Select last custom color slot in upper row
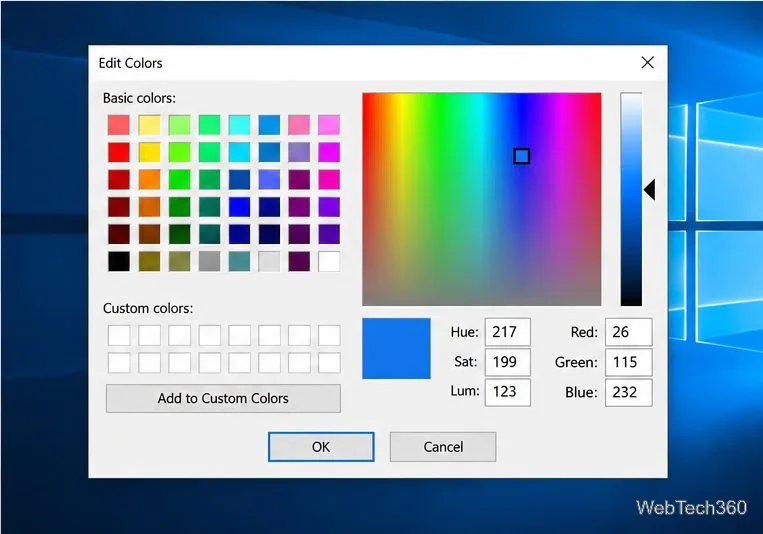Image resolution: width=763 pixels, height=534 pixels. pyautogui.click(x=329, y=335)
